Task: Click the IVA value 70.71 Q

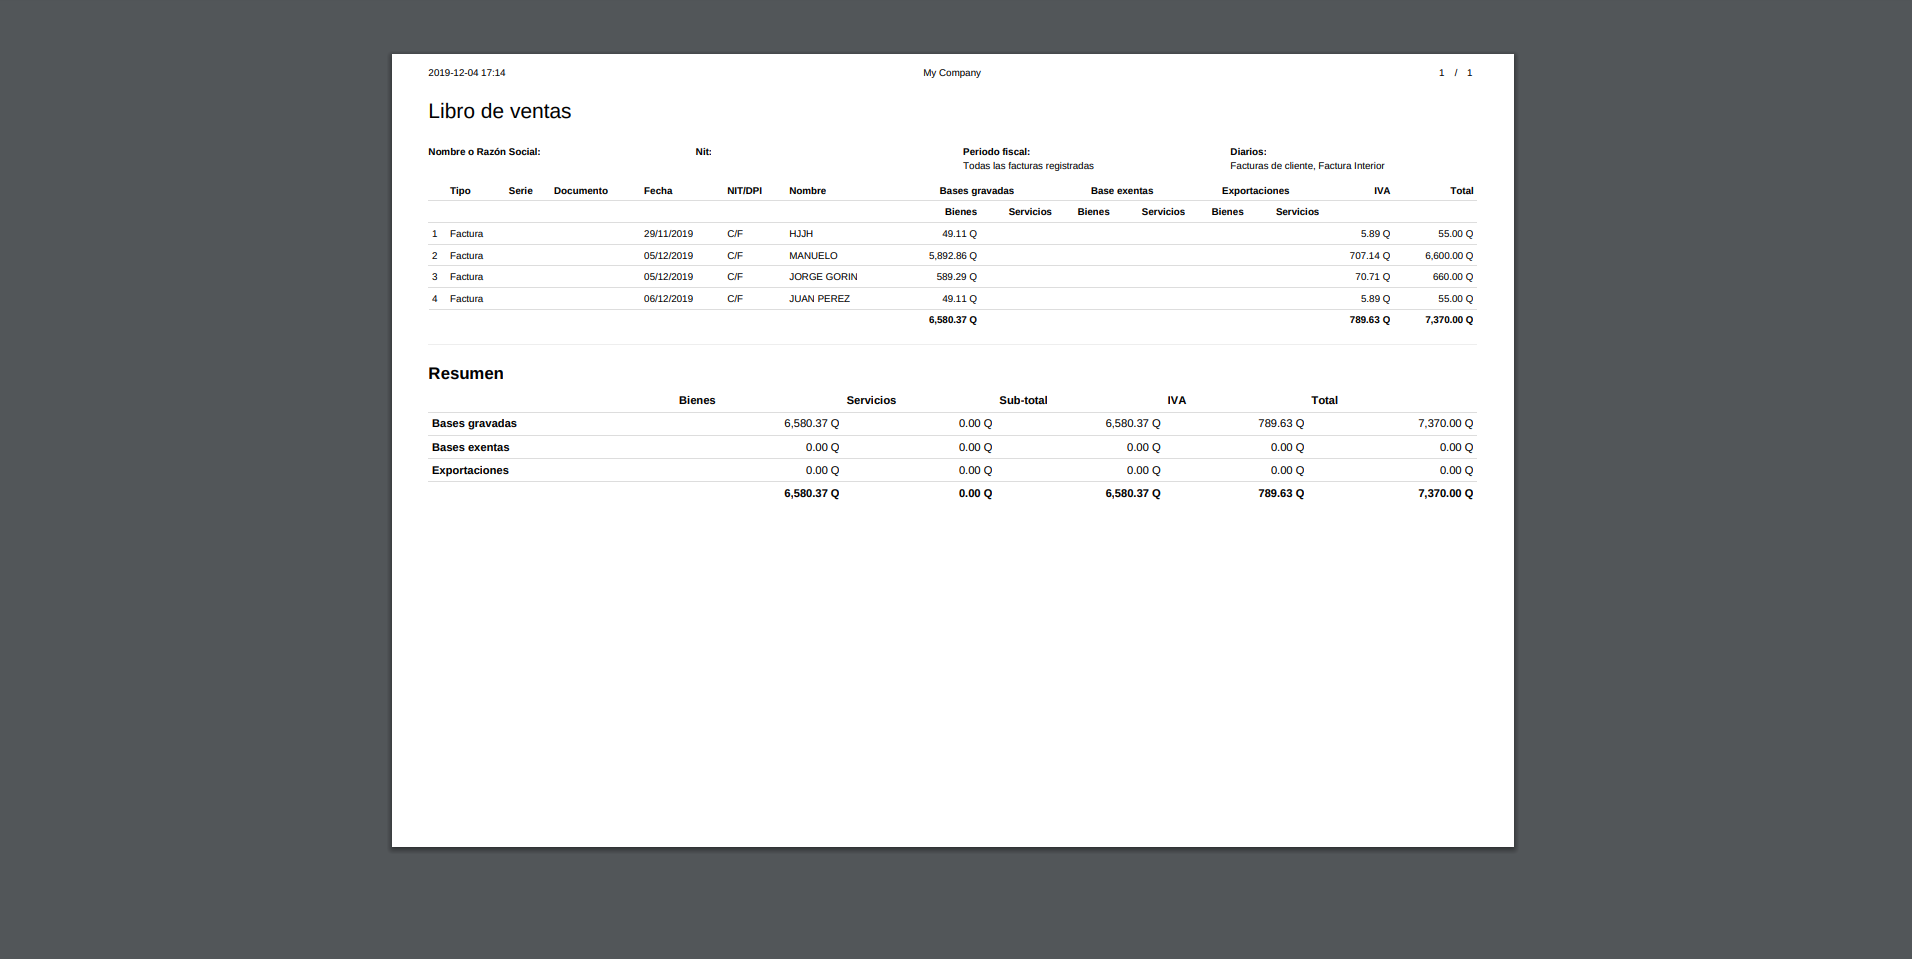Action: [1372, 277]
